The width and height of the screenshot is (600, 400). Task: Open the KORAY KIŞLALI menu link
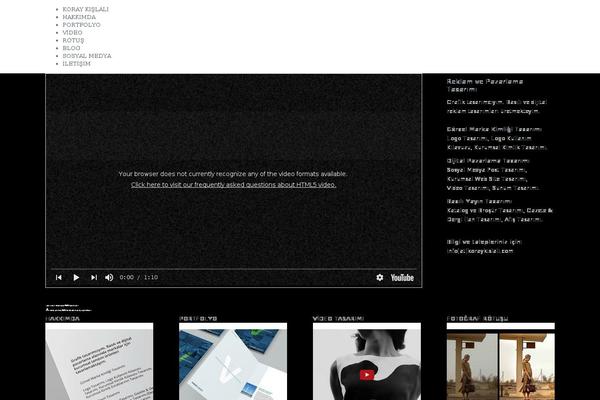click(85, 9)
